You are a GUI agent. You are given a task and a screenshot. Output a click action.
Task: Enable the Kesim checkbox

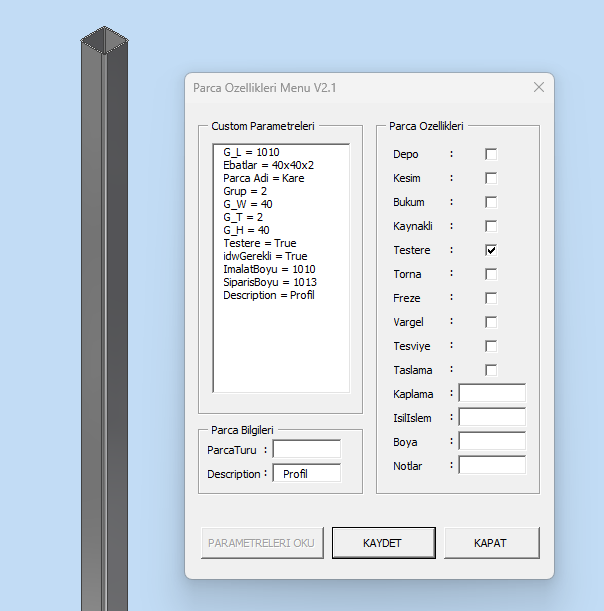tap(491, 178)
